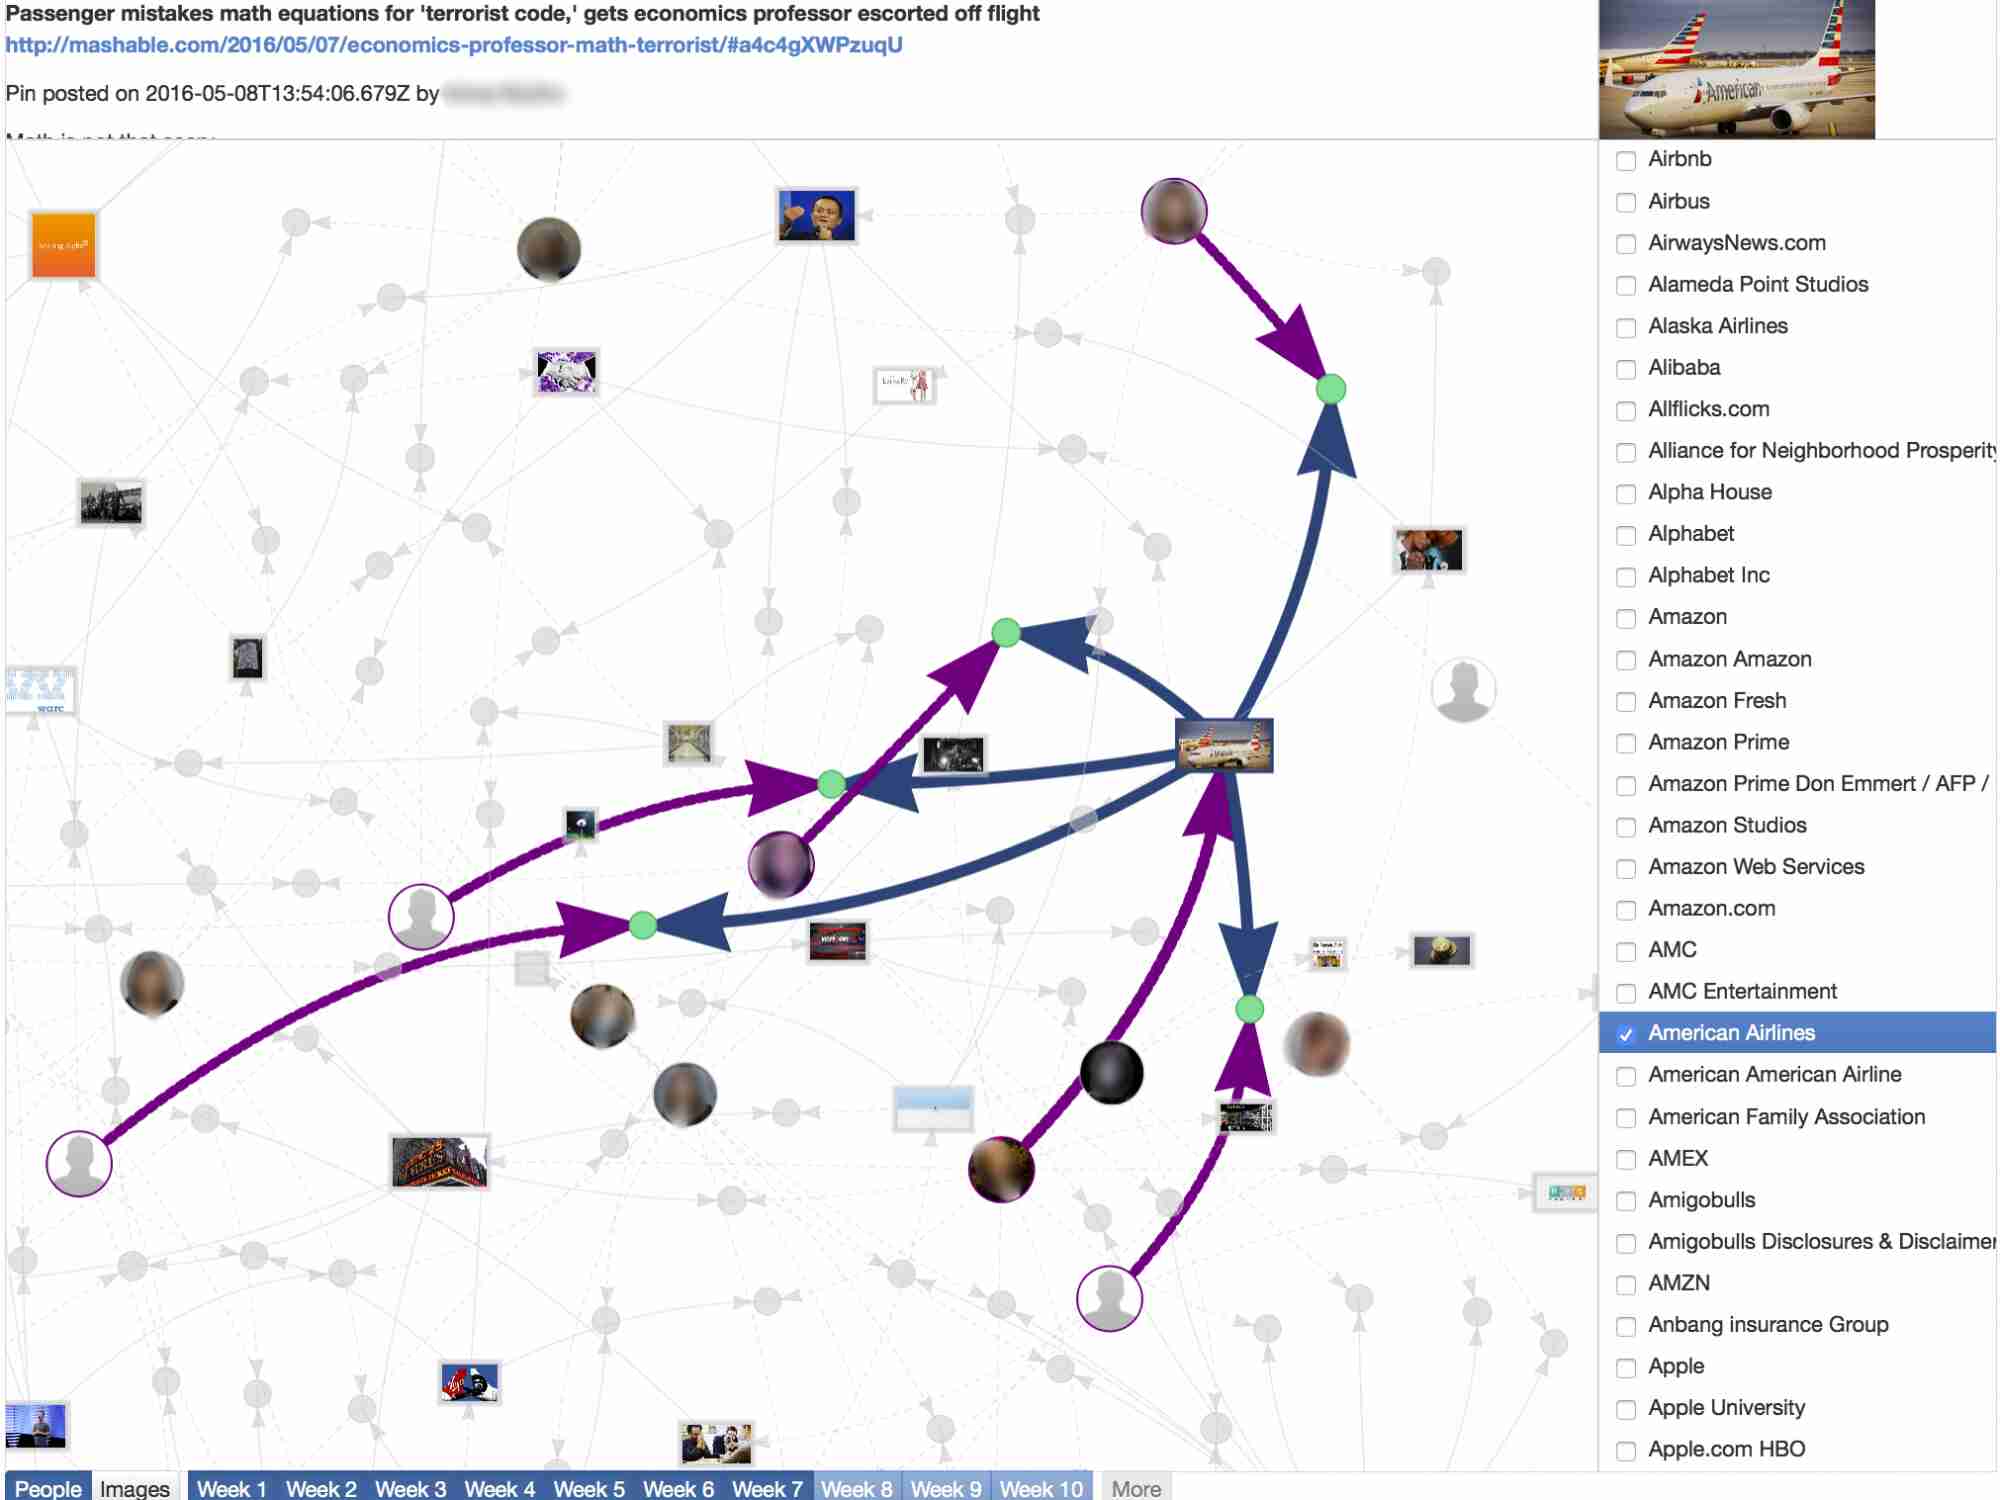
Task: Select the Amigobulls entry
Action: (1701, 1200)
